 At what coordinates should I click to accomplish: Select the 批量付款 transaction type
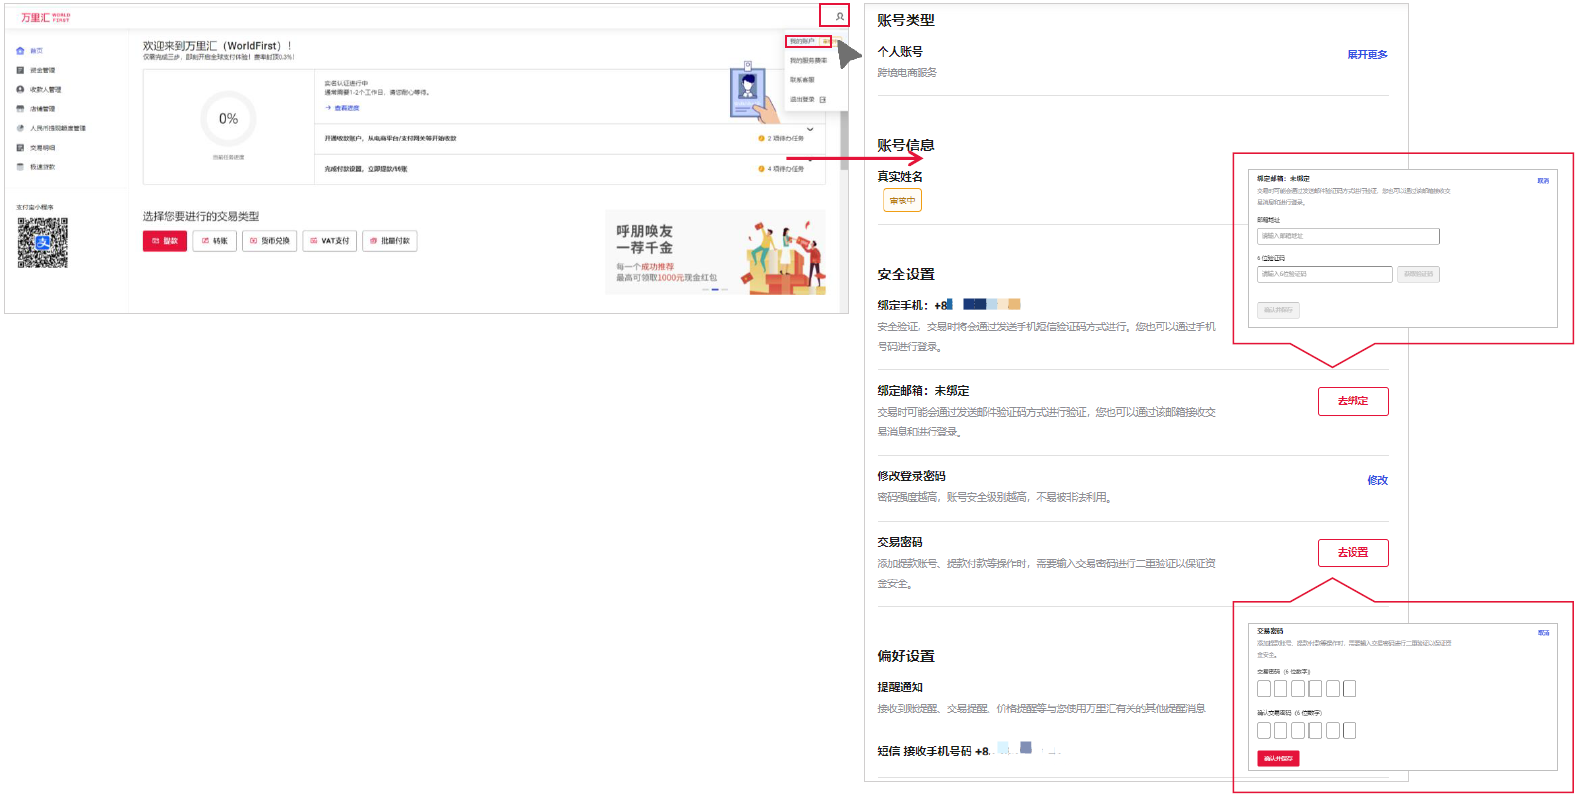(390, 241)
